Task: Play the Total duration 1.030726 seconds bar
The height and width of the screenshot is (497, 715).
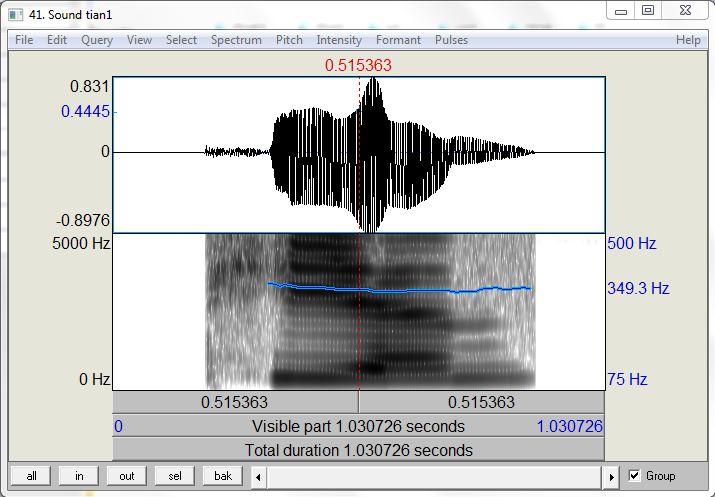Action: (x=358, y=450)
